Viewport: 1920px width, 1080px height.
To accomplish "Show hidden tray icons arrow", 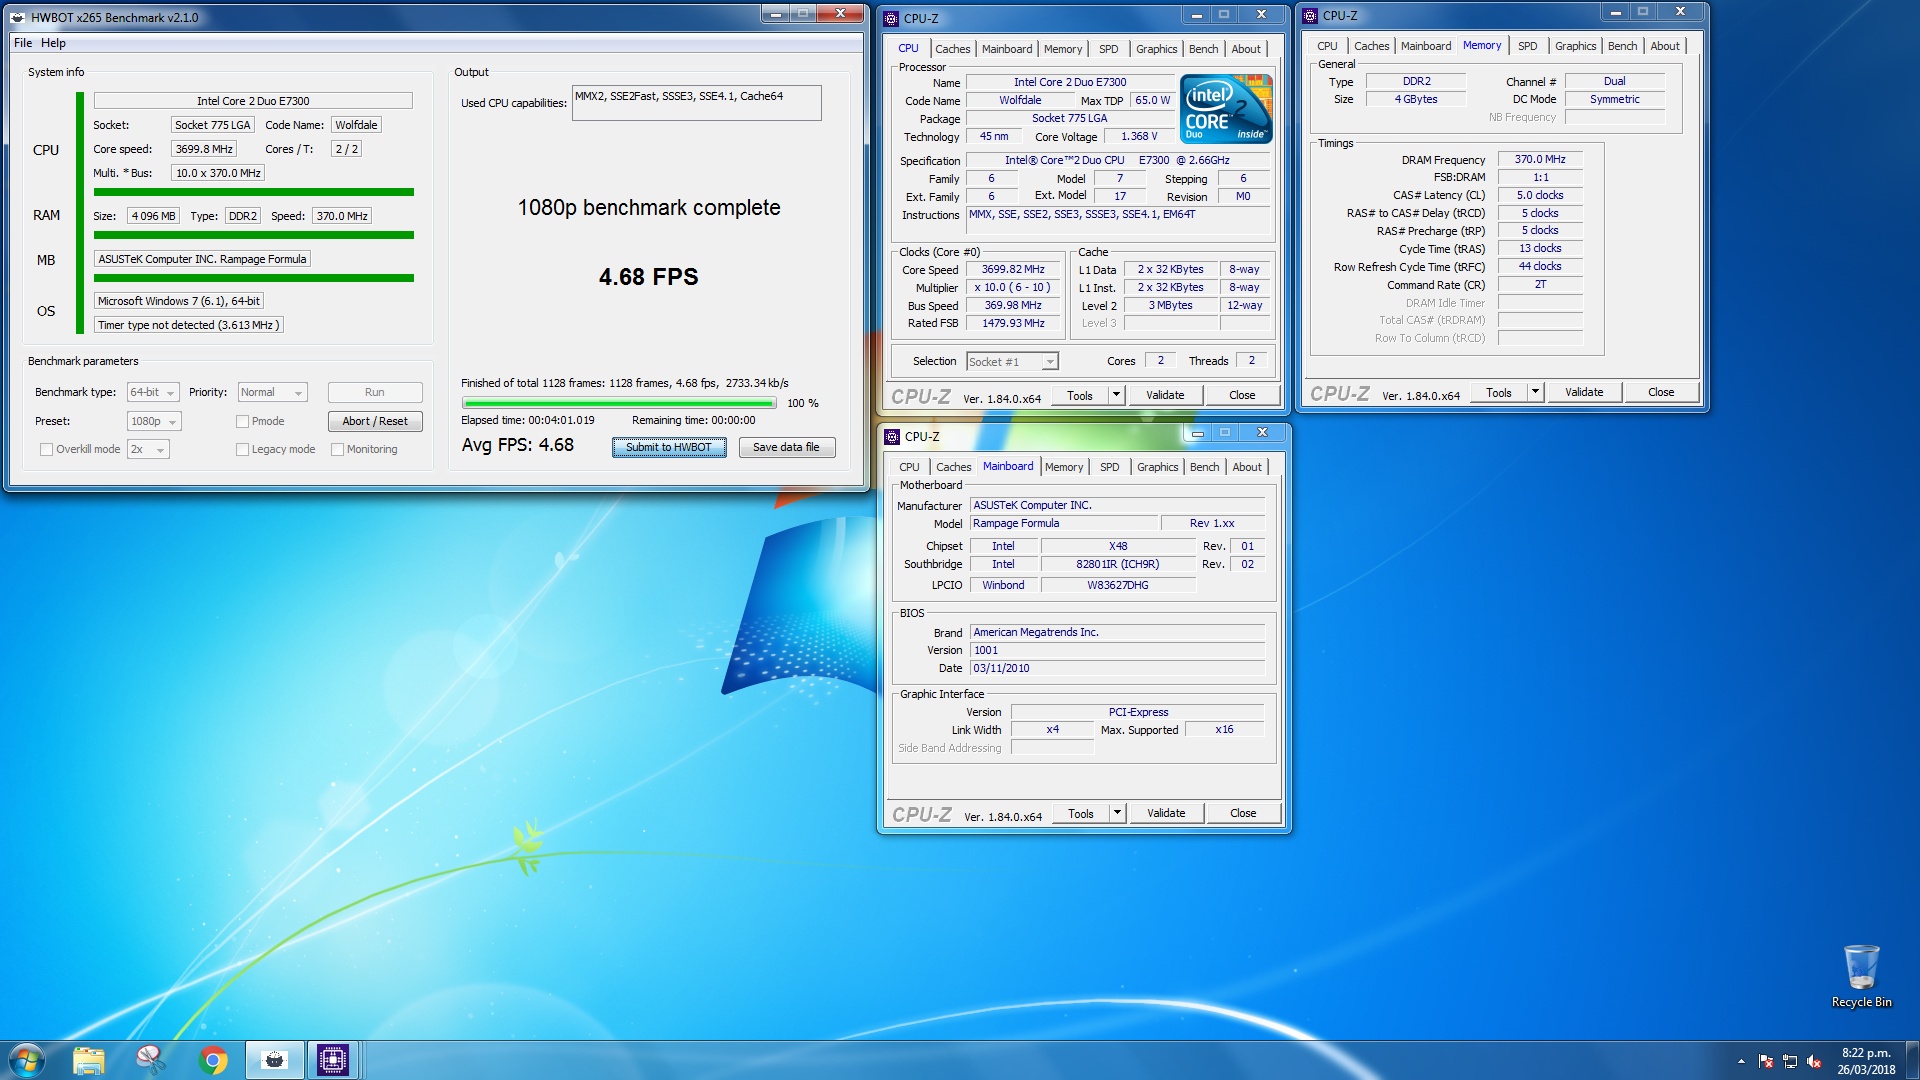I will click(1741, 1061).
